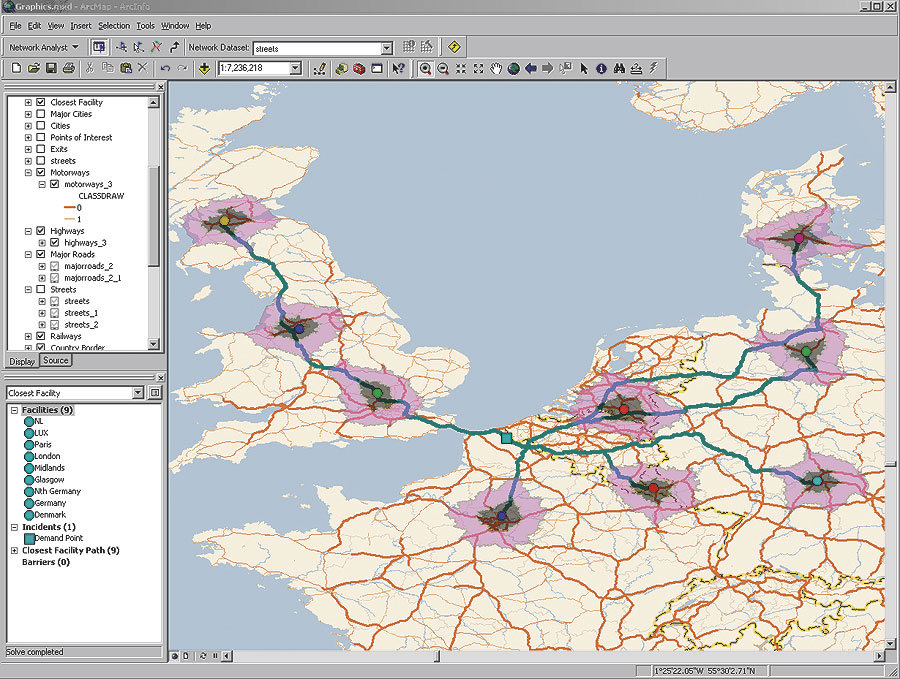The width and height of the screenshot is (900, 679).
Task: Open the Selection menu
Action: (113, 25)
